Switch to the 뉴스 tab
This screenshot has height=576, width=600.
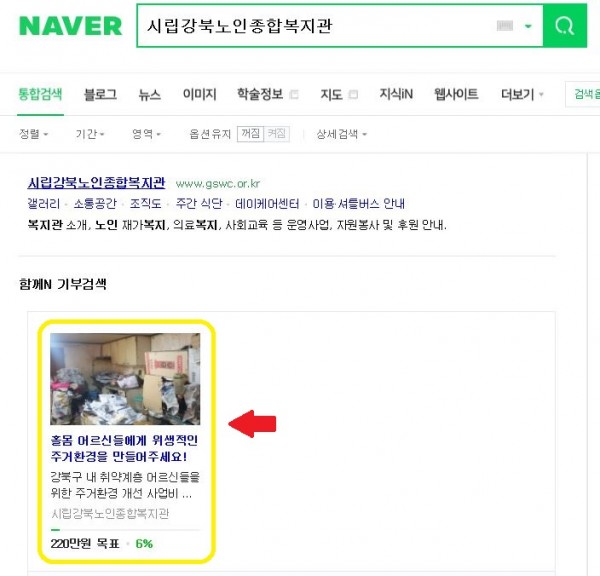click(x=150, y=94)
